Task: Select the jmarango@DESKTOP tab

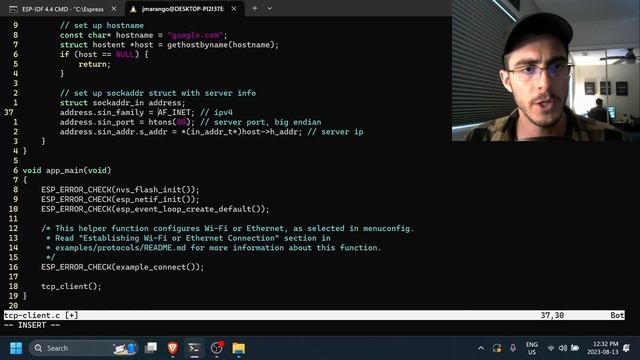Action: (183, 9)
